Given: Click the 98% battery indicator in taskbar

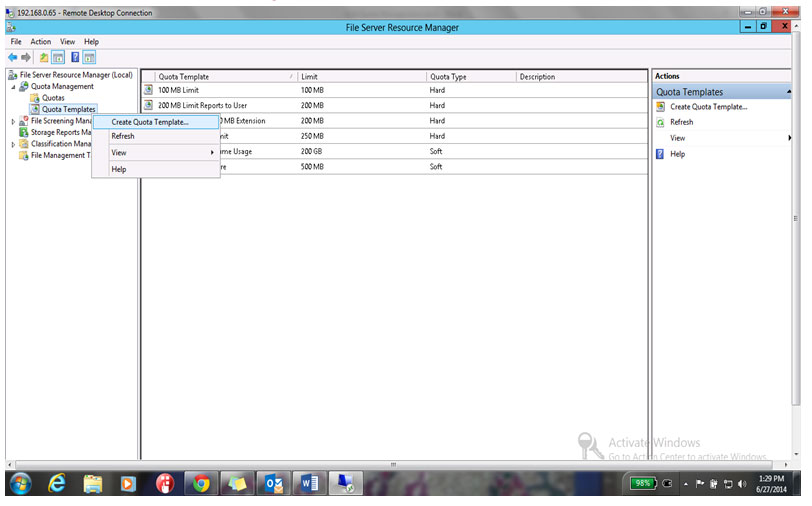Looking at the screenshot, I should click(643, 483).
